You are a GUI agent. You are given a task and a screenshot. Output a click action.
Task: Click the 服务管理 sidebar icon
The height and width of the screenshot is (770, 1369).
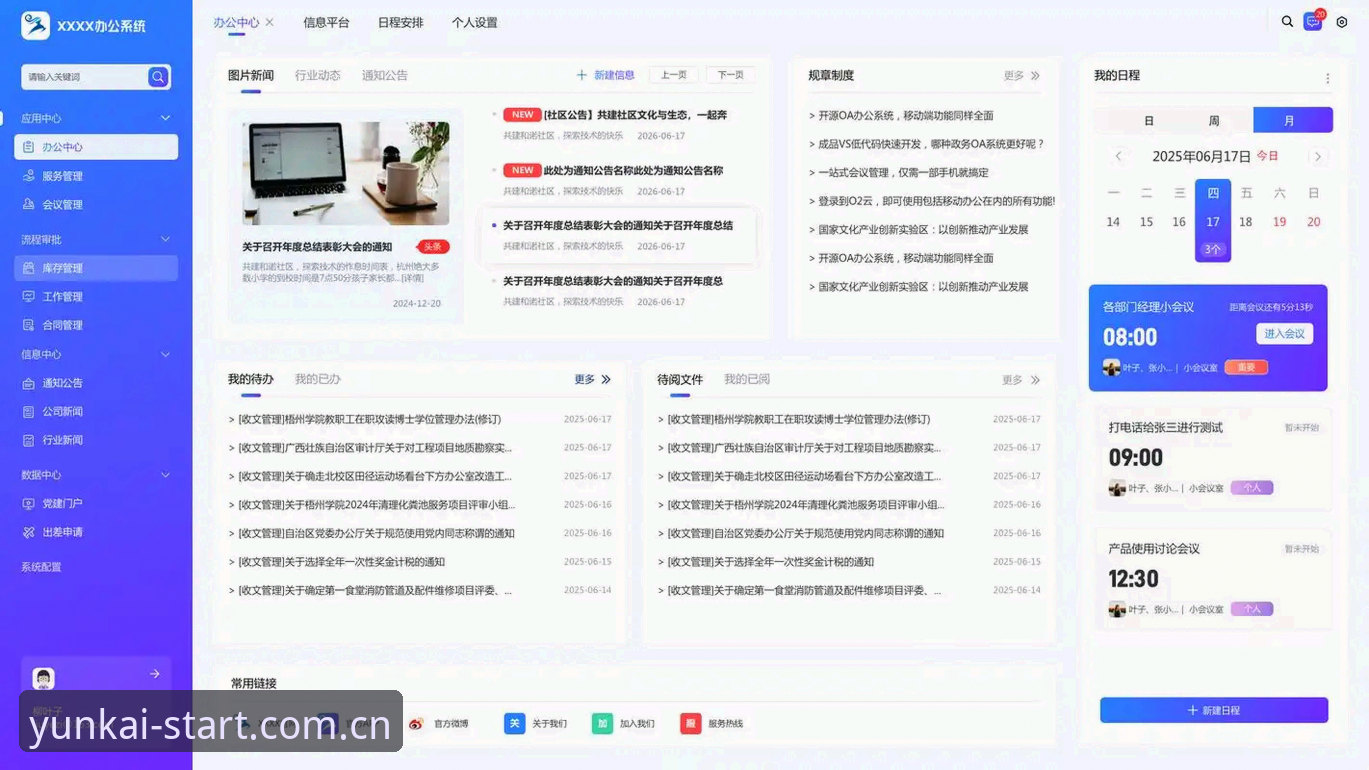(29, 176)
